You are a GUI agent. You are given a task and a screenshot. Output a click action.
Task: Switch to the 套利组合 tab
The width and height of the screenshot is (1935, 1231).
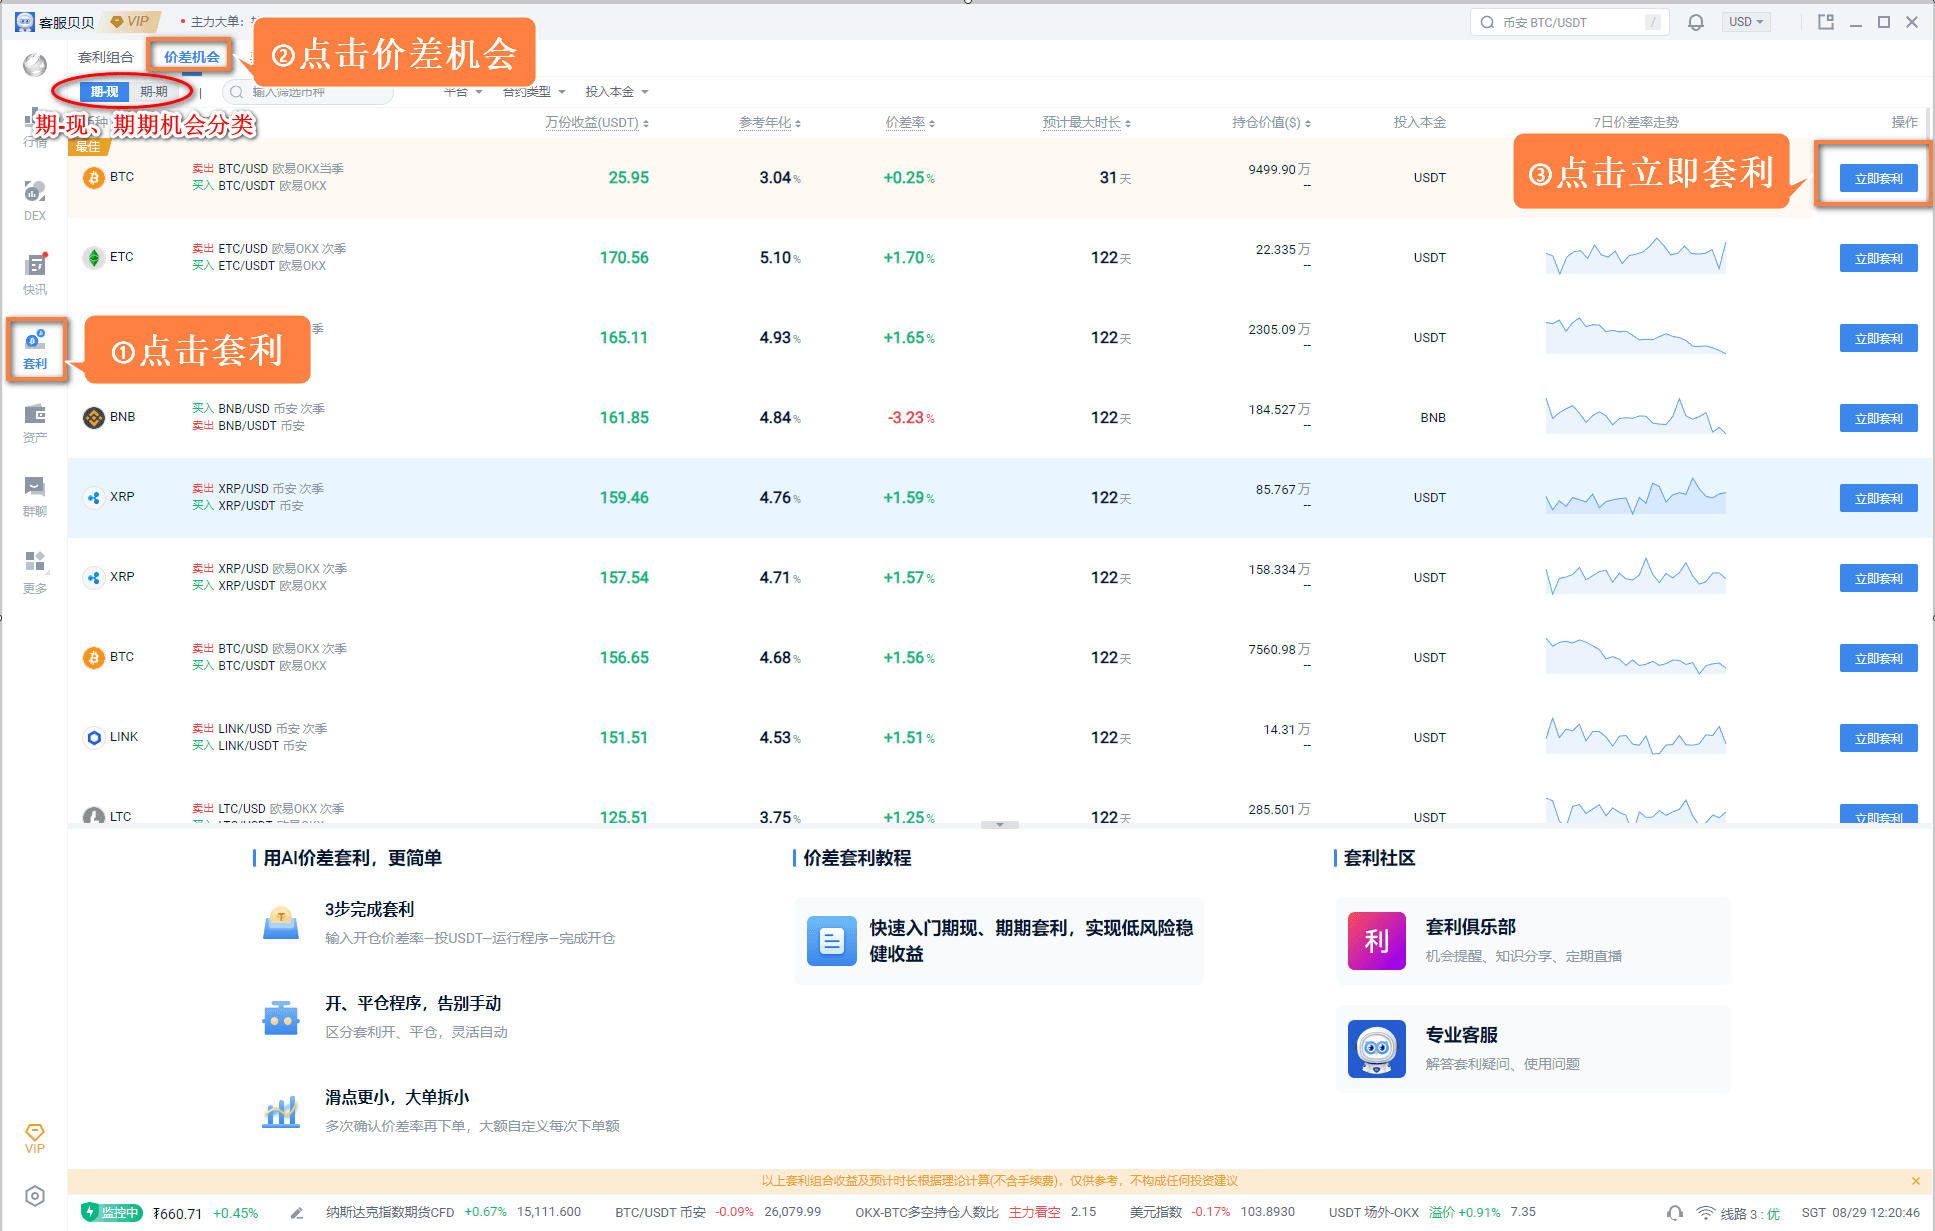click(106, 57)
